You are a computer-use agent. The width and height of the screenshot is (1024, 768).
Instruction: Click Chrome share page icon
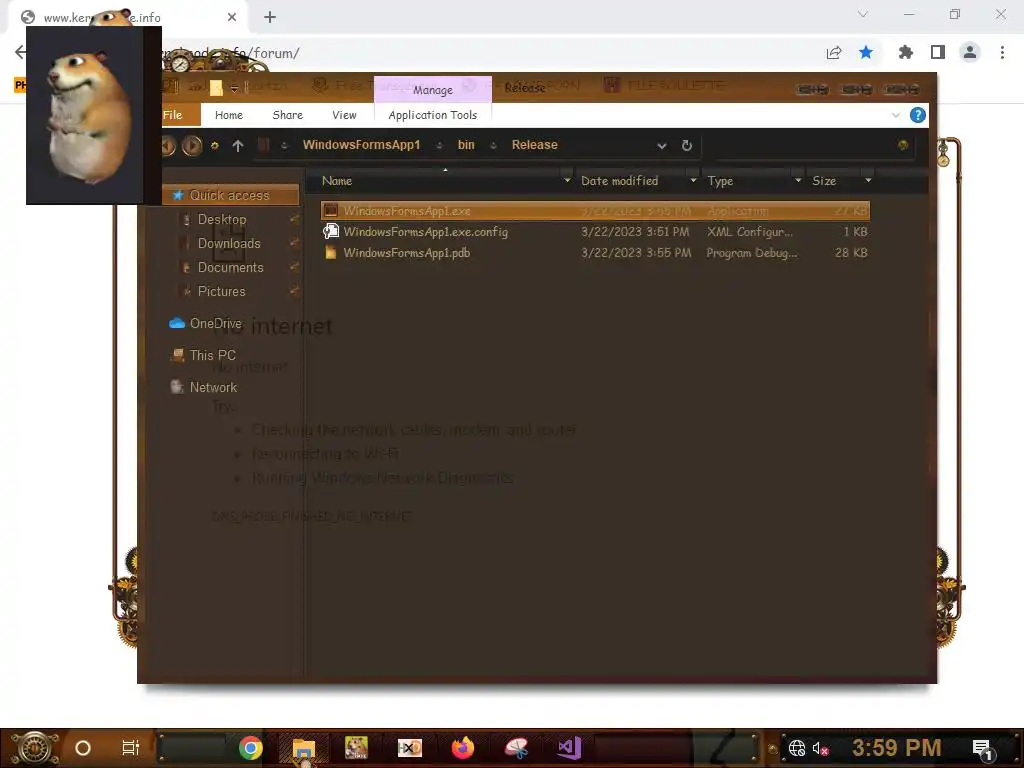[x=834, y=53]
